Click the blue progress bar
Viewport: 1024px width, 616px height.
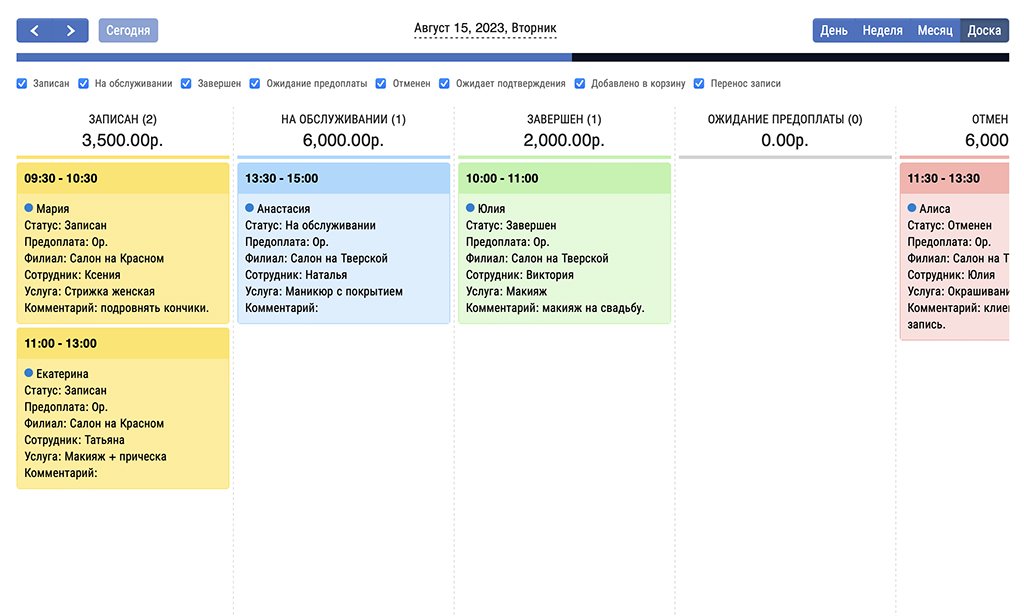[294, 58]
